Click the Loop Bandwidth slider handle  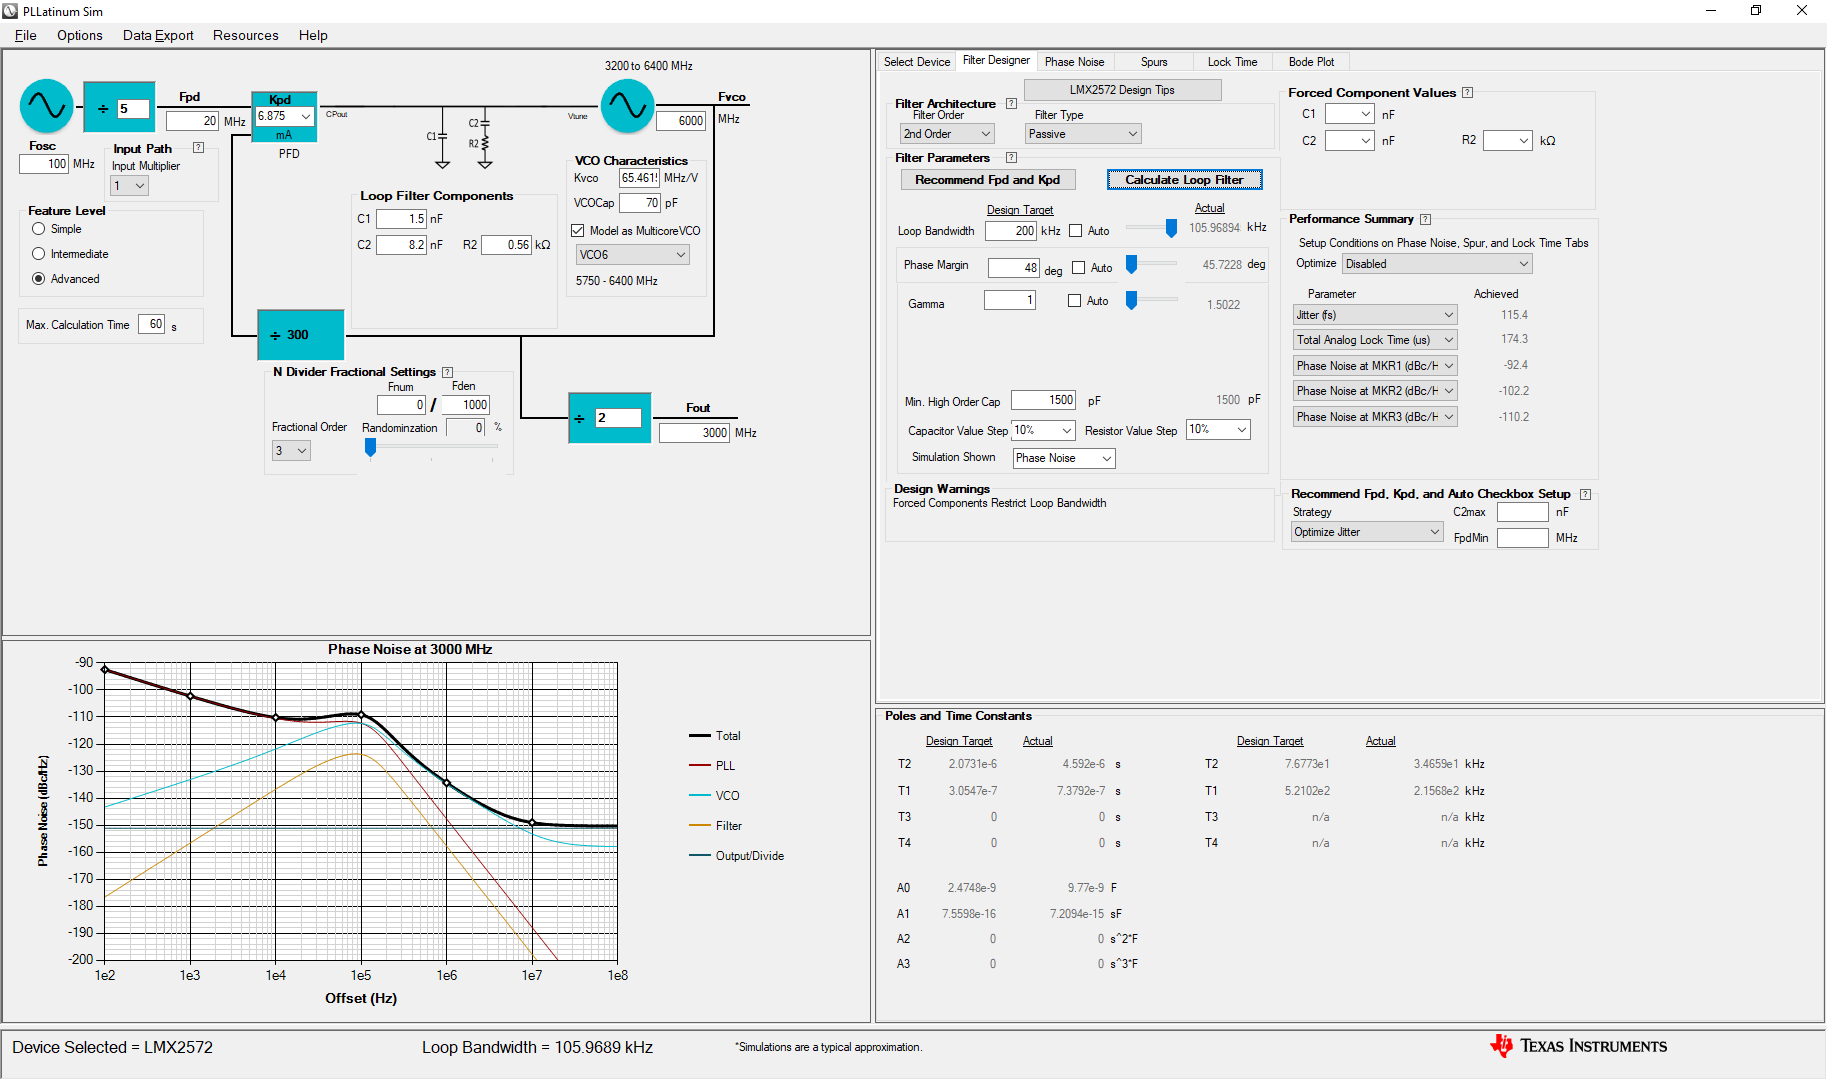(1171, 229)
